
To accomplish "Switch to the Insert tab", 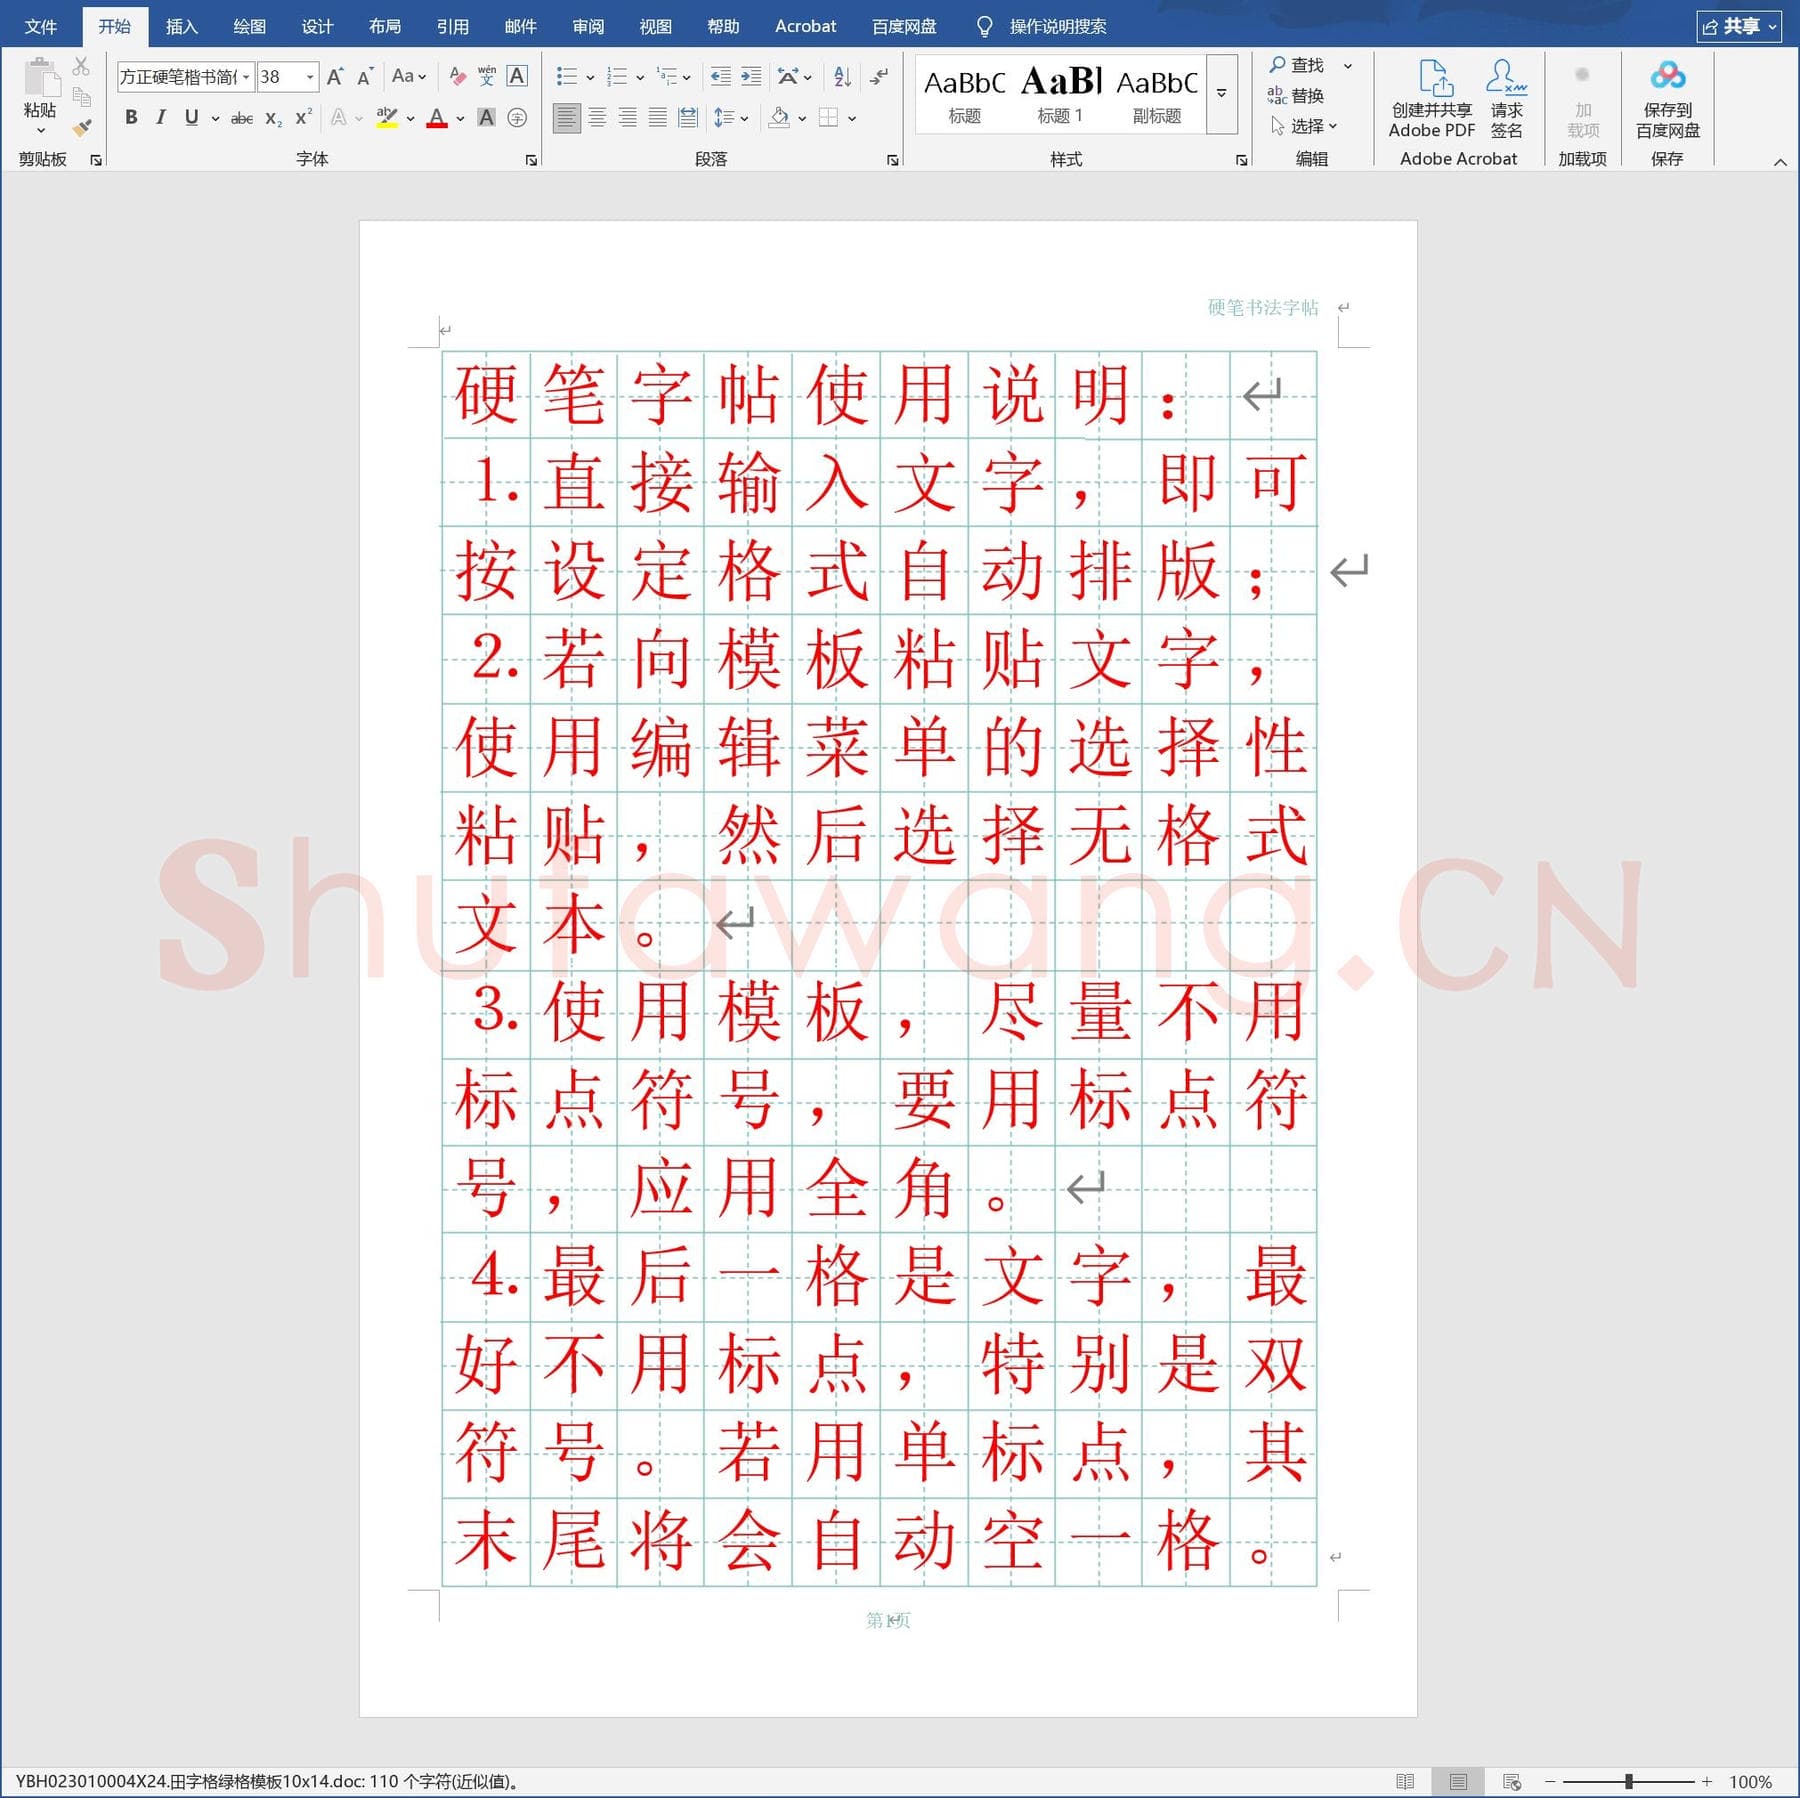I will (181, 26).
